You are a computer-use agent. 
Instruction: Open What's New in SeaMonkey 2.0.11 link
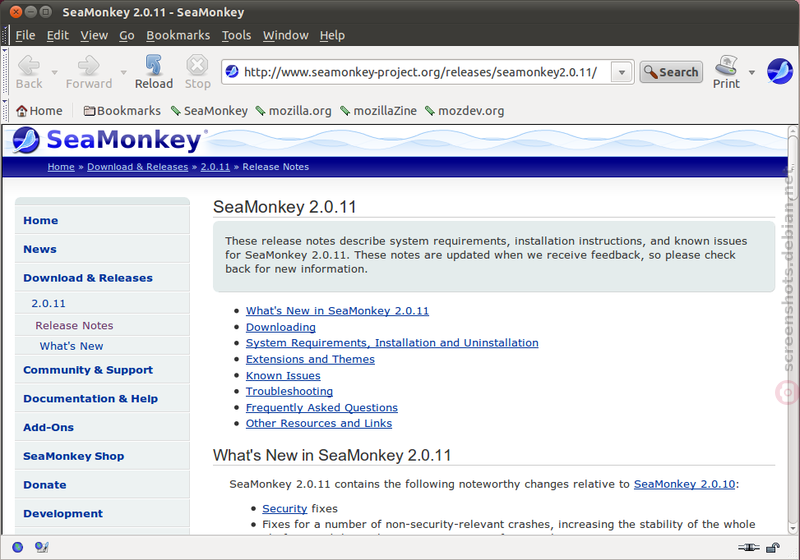337,311
